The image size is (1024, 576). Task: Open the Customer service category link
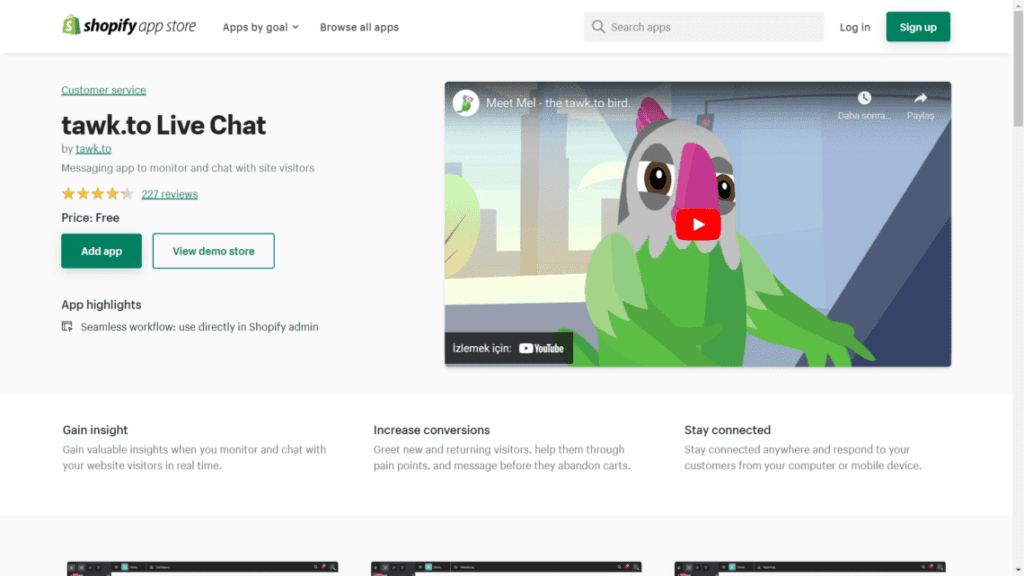(104, 90)
